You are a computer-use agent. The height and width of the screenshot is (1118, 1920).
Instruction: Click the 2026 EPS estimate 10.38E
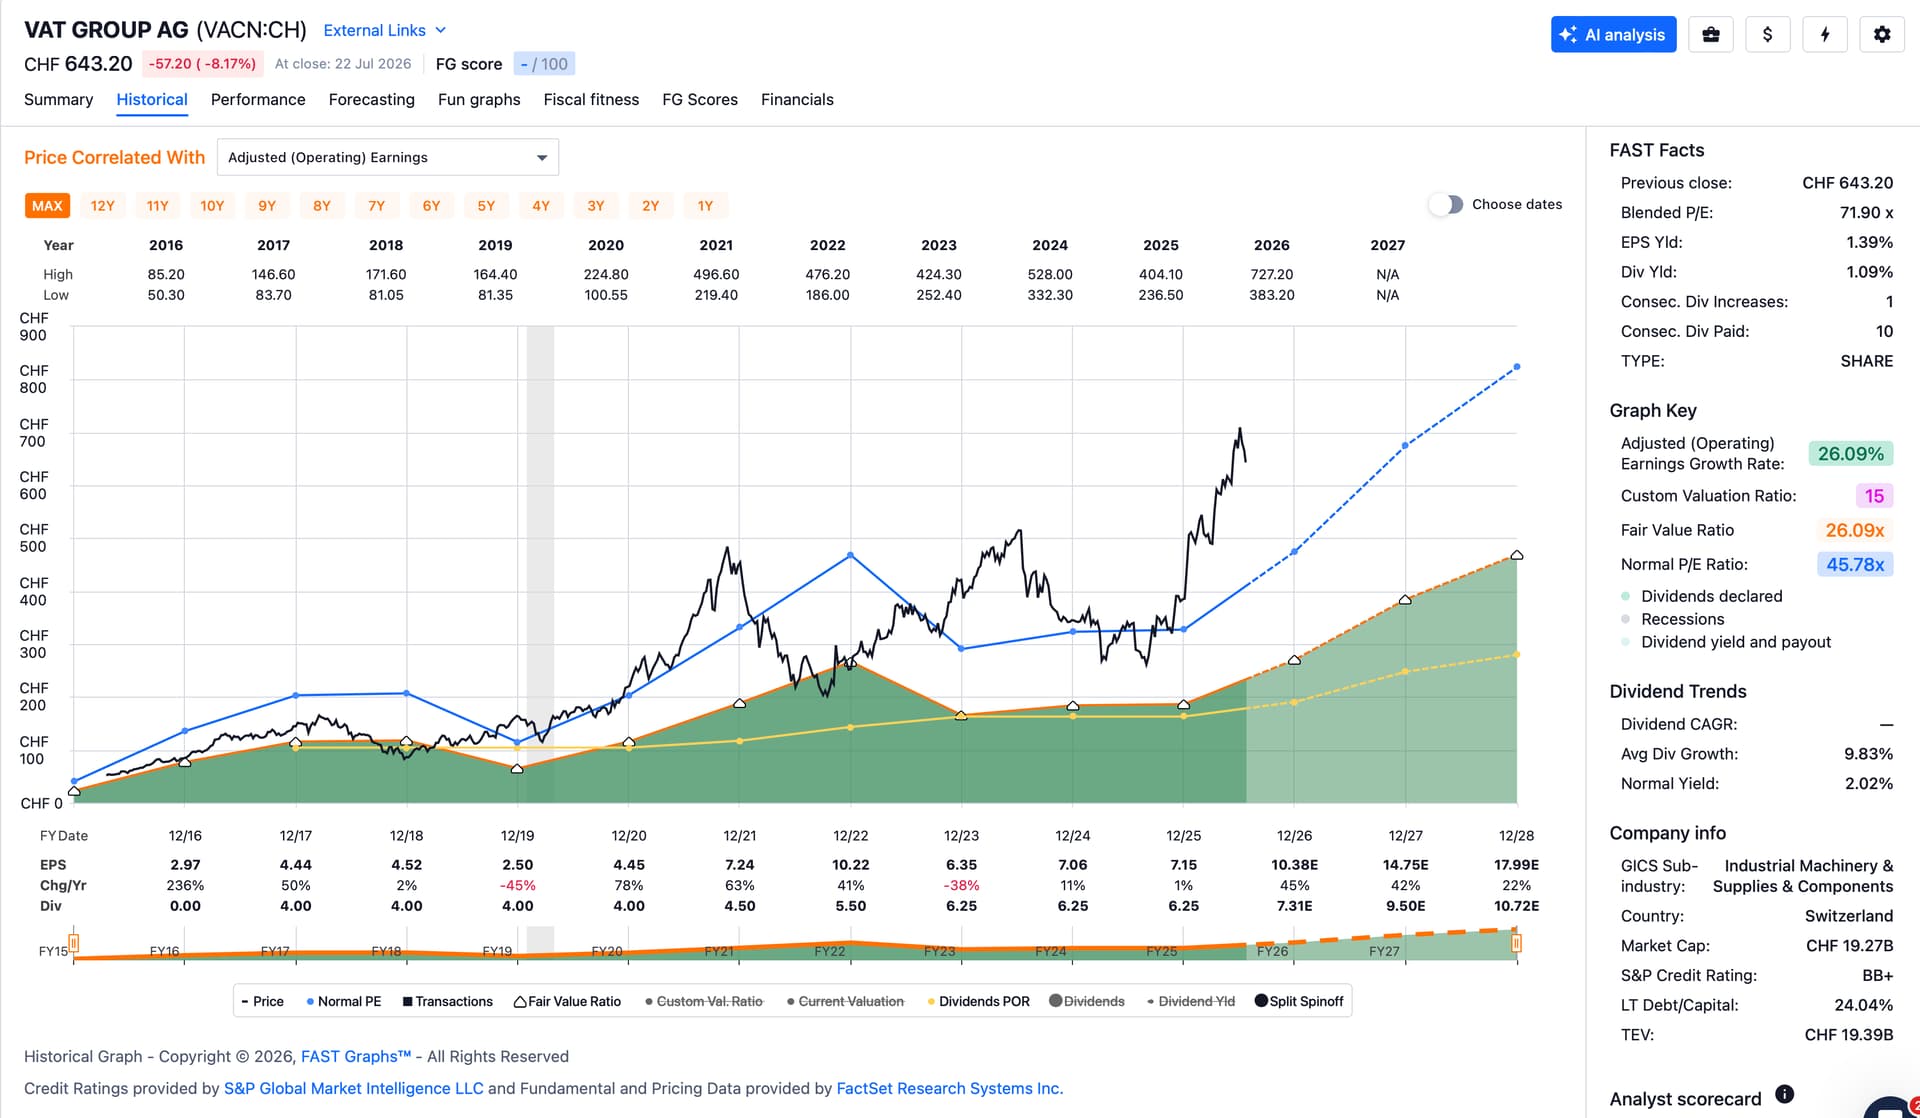click(x=1295, y=865)
